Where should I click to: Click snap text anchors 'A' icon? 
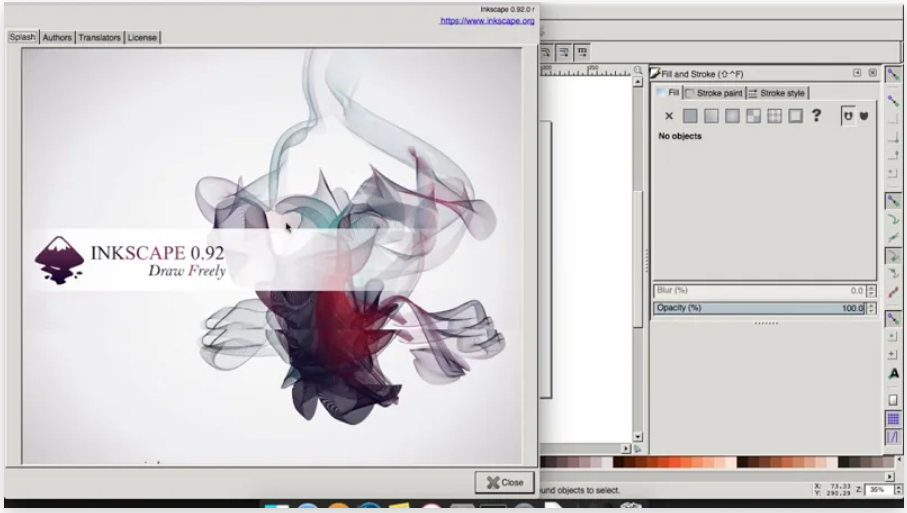tap(893, 374)
